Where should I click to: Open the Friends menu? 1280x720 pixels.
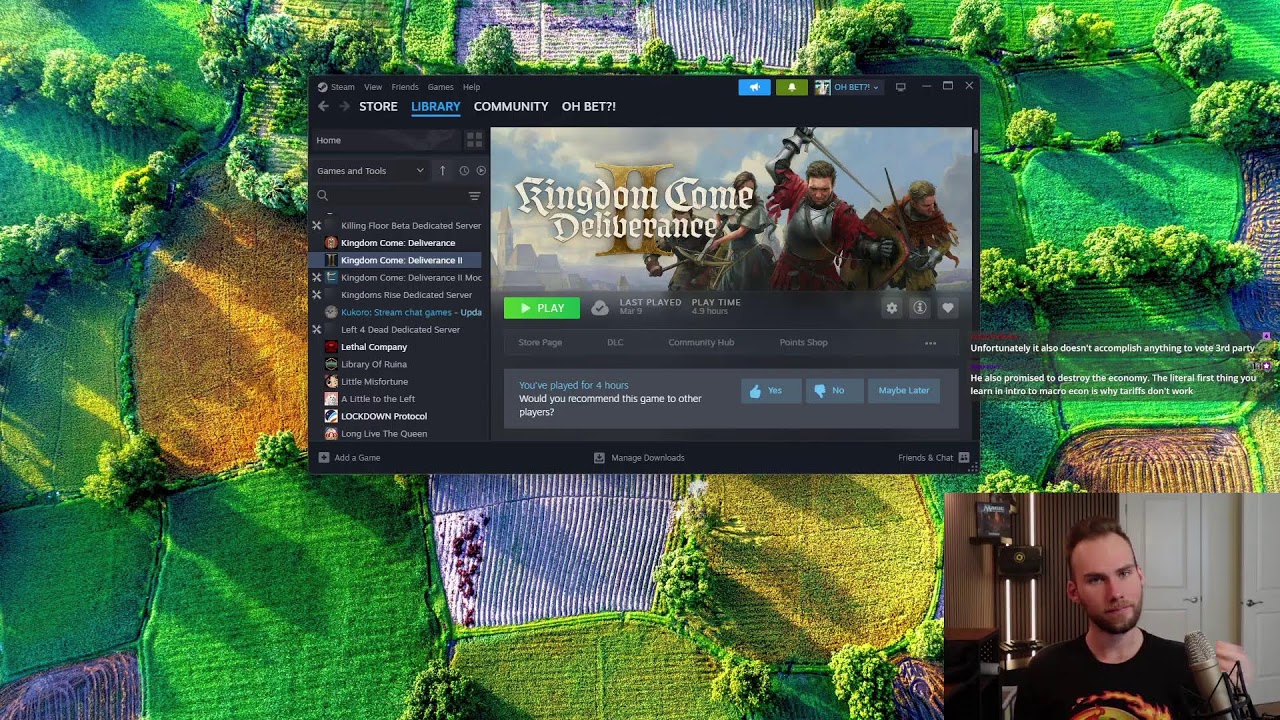tap(405, 87)
